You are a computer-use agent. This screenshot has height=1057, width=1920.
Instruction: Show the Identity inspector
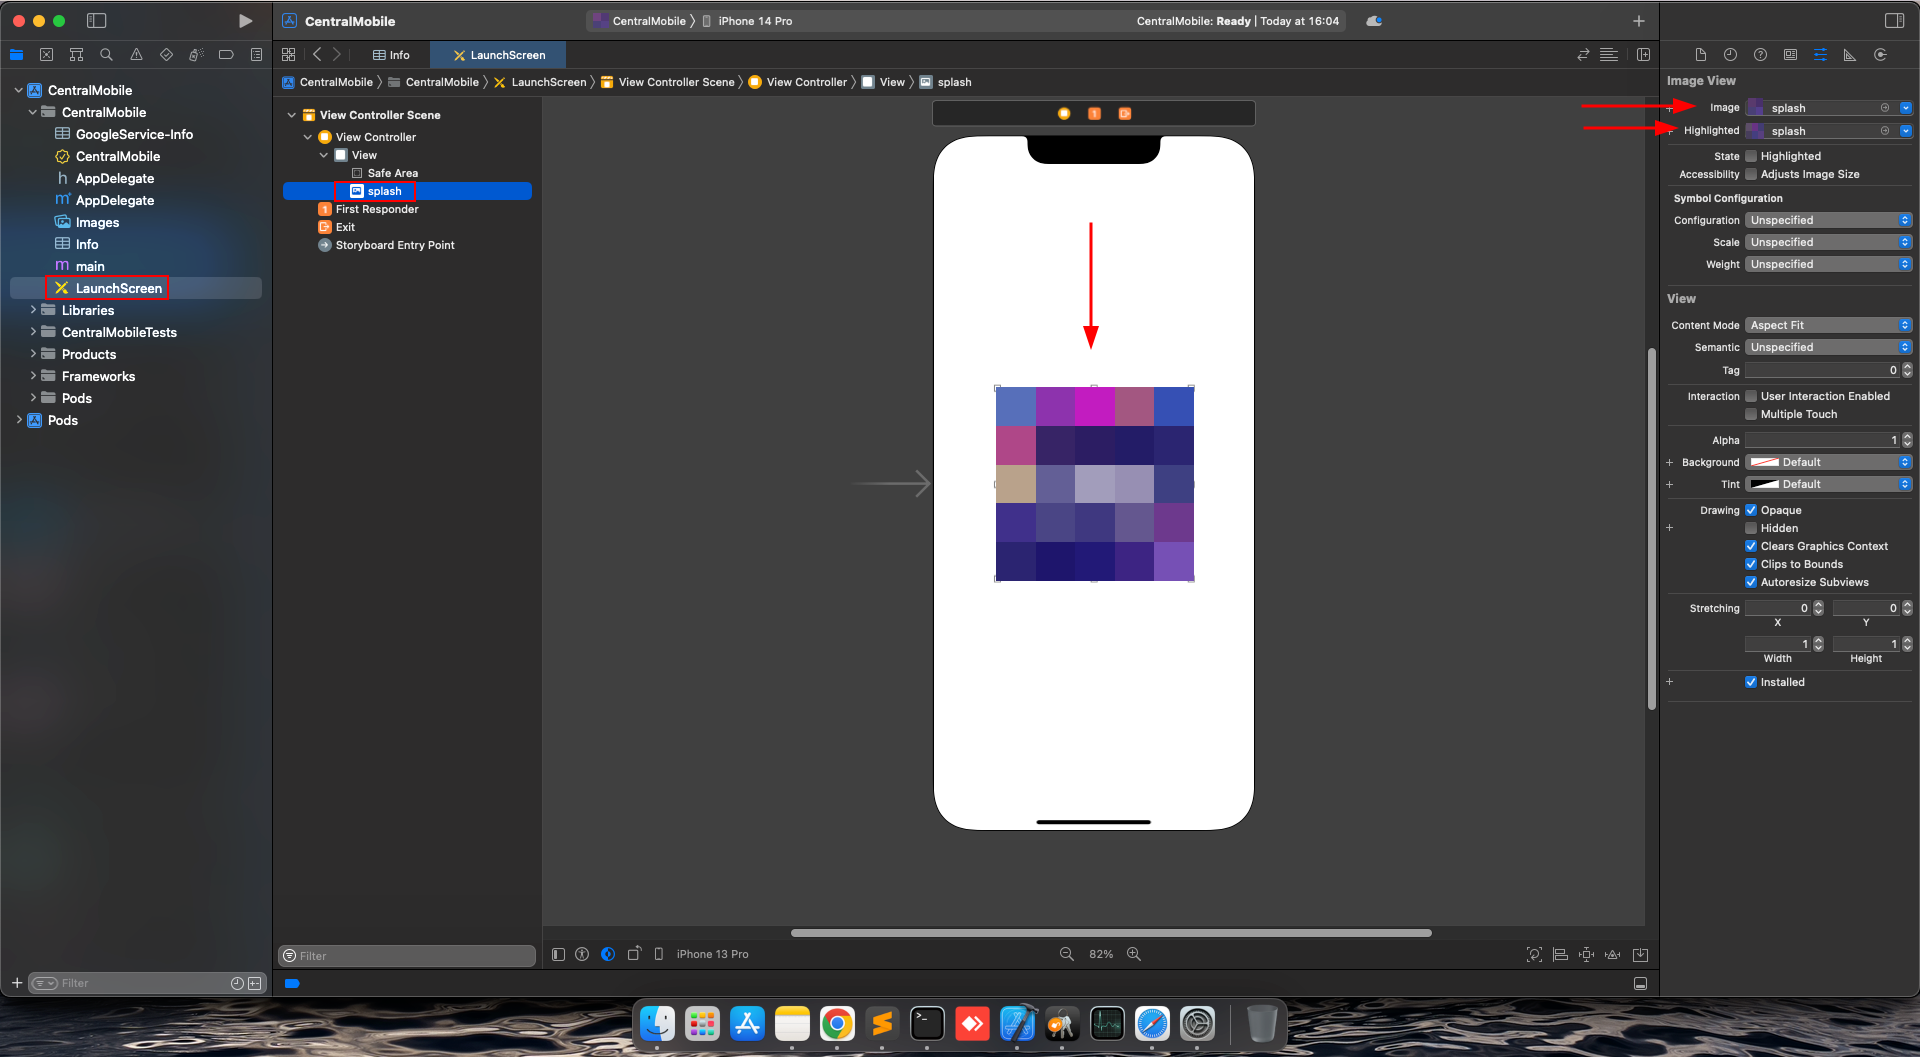tap(1790, 55)
